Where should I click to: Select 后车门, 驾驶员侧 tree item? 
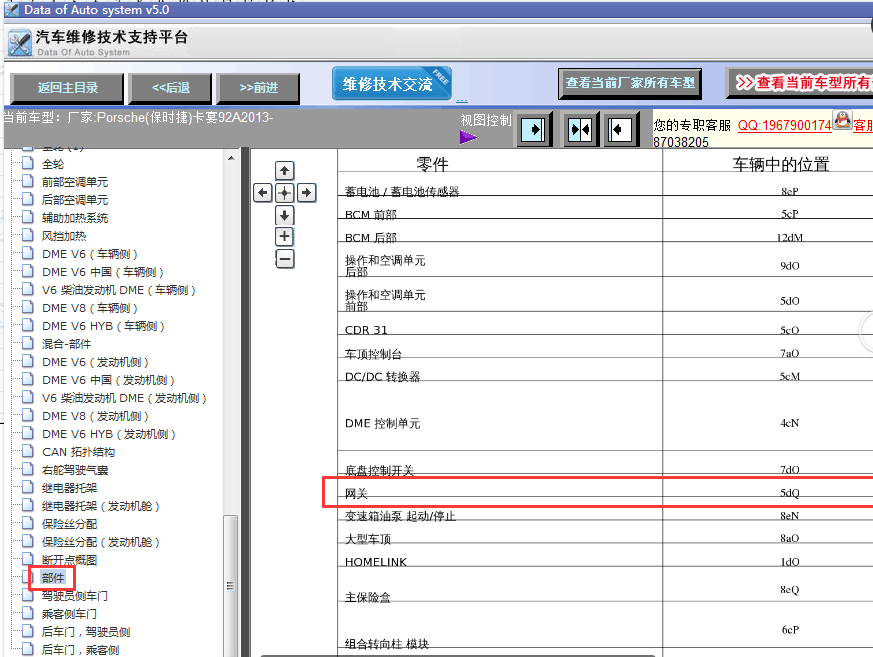coord(86,632)
